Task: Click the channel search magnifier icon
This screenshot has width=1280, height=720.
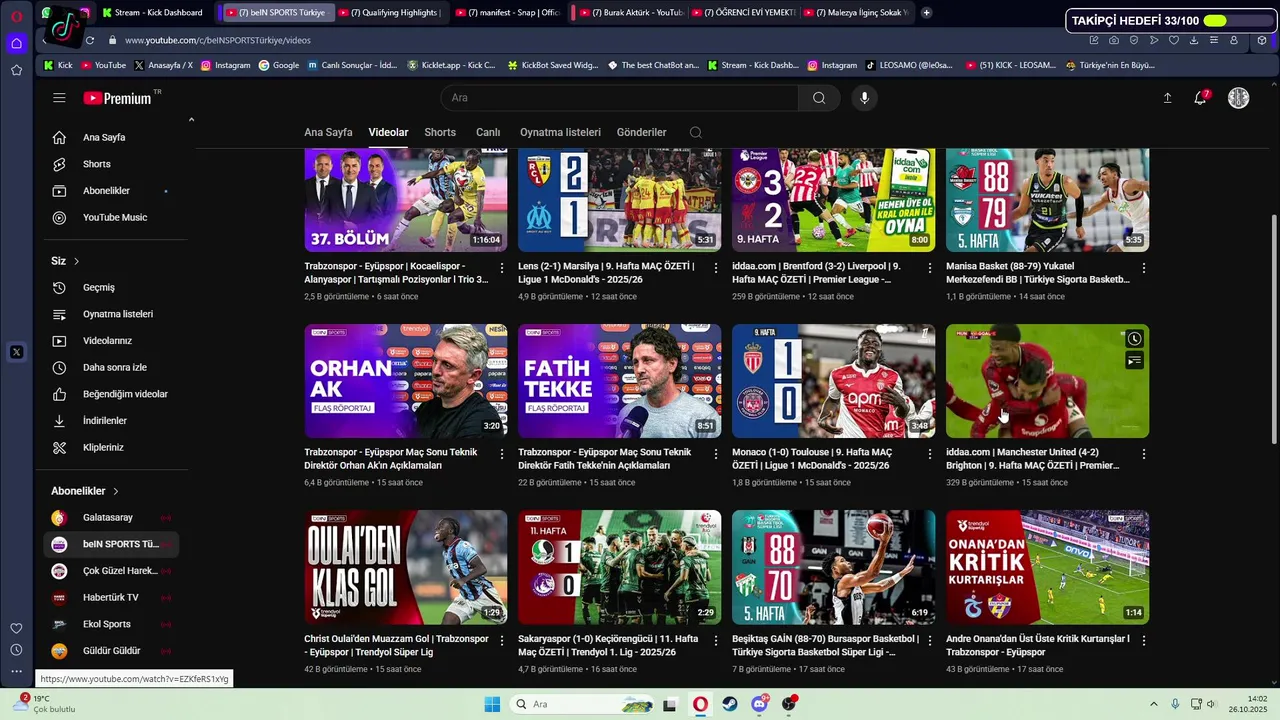Action: [696, 132]
